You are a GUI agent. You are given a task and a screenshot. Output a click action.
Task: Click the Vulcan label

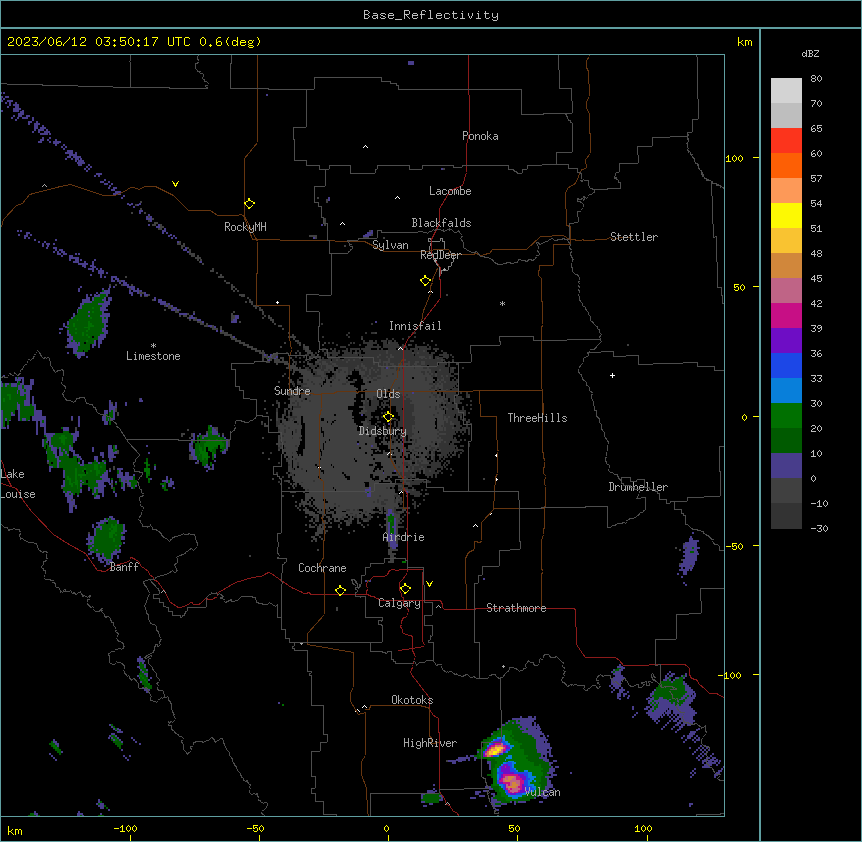[x=543, y=792]
